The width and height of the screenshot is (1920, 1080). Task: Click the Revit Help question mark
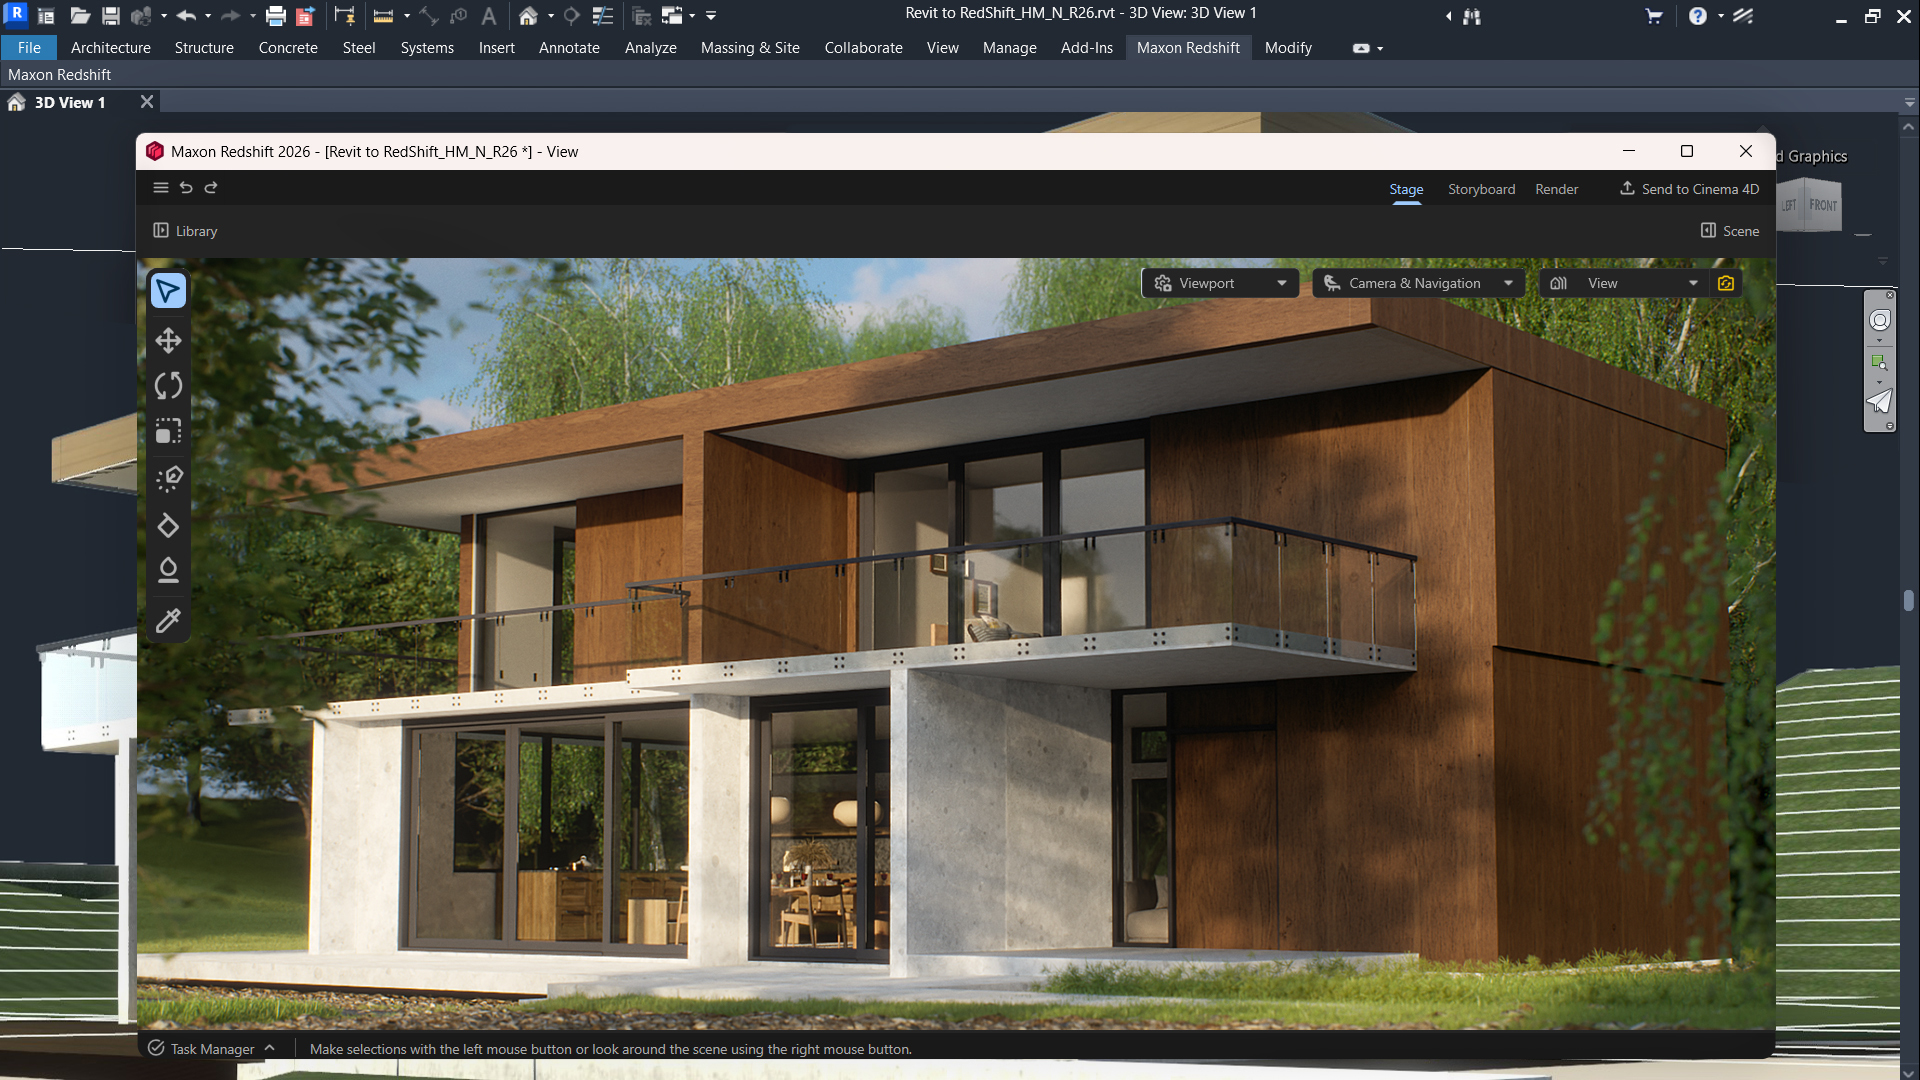point(1698,16)
